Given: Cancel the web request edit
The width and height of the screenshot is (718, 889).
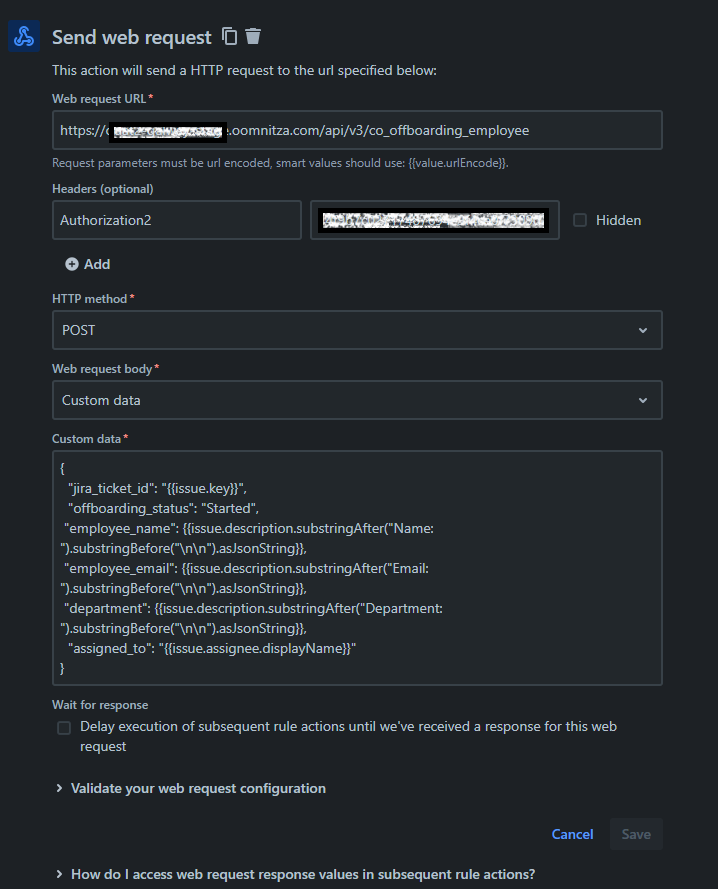Looking at the screenshot, I should (x=572, y=834).
